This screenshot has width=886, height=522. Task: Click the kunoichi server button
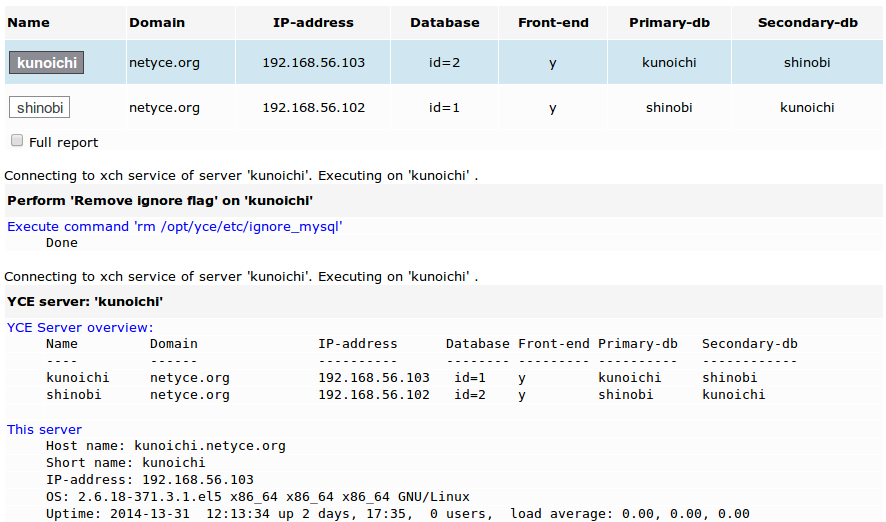tap(46, 63)
